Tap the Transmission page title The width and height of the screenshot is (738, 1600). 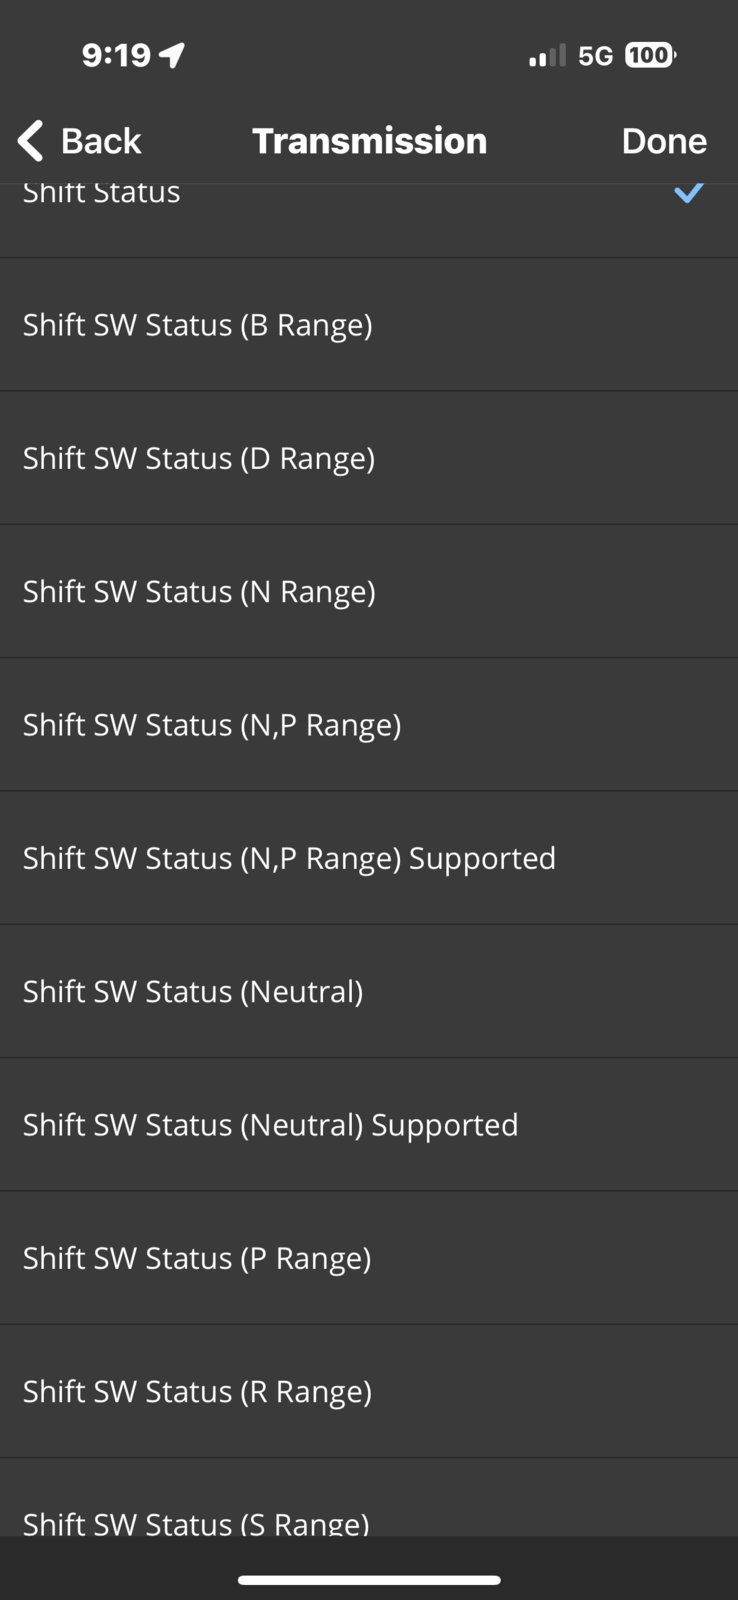[369, 141]
